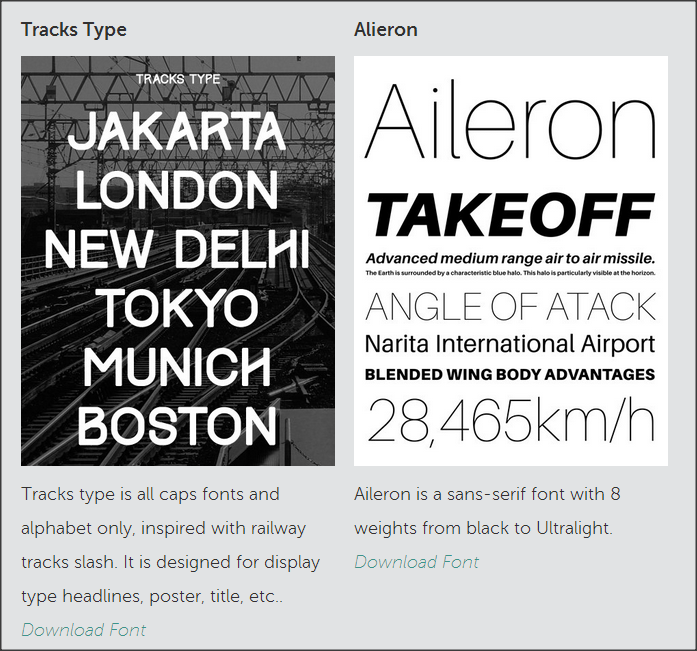
Task: Open the Aileron font specimen thumbnail
Action: tap(511, 261)
